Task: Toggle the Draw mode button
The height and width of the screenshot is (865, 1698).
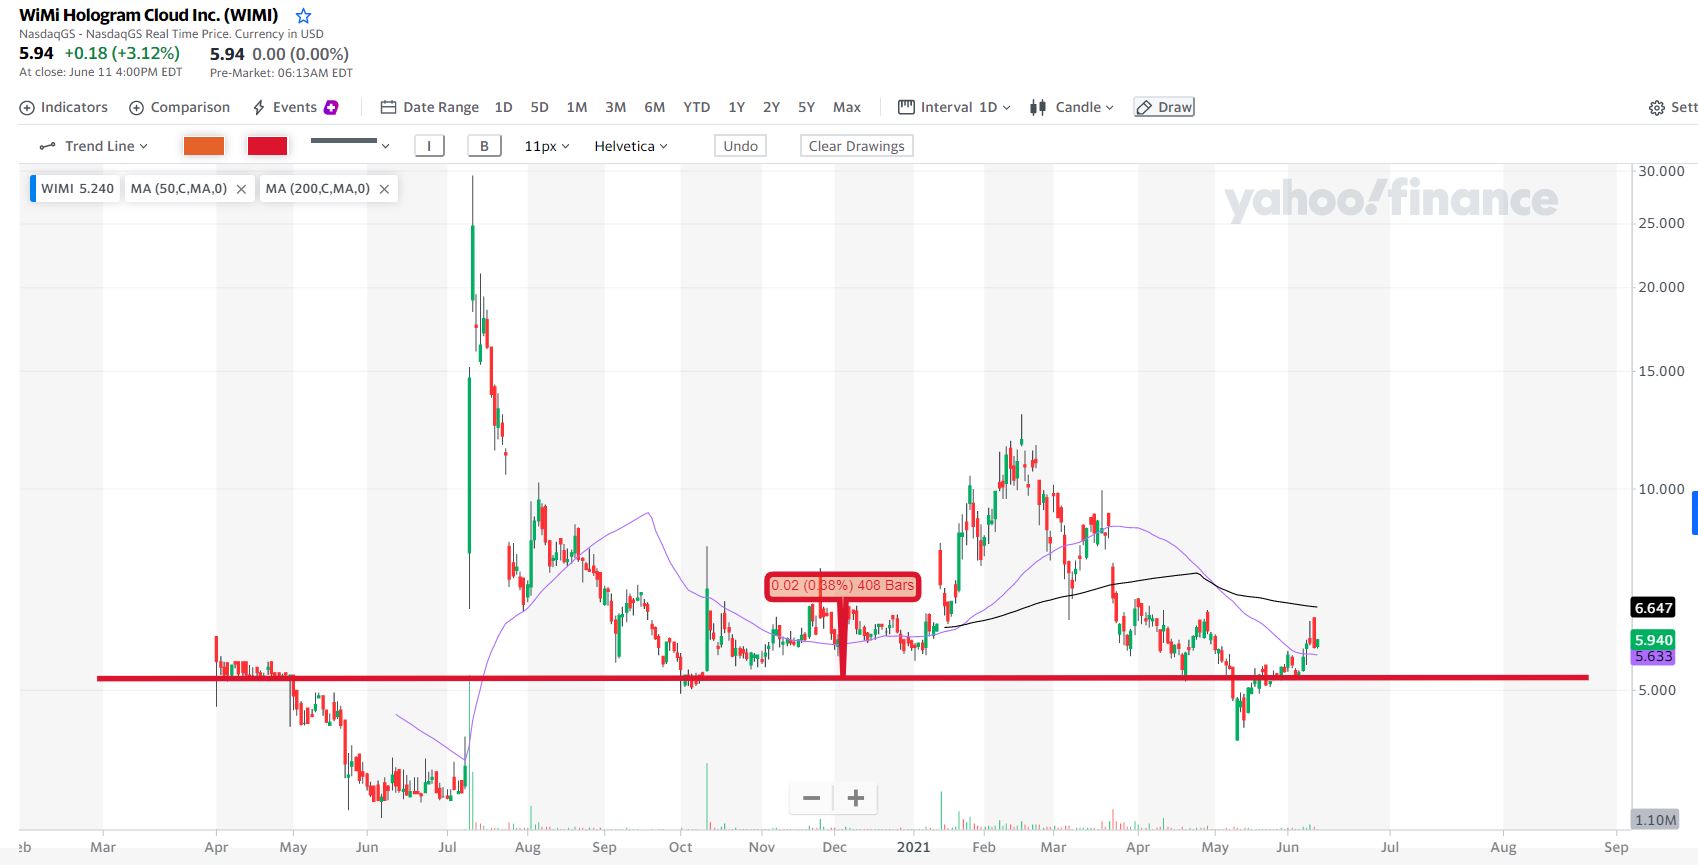Action: [x=1164, y=107]
